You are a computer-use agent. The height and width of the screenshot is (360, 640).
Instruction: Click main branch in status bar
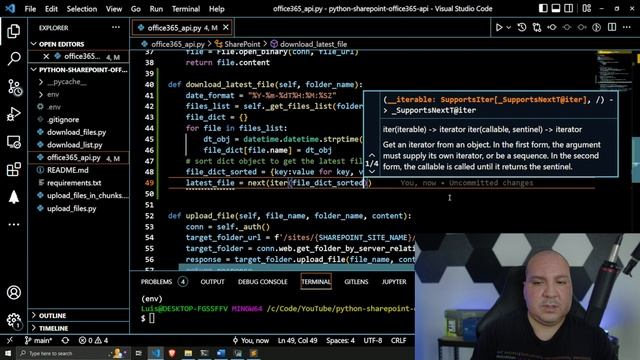click(x=38, y=340)
